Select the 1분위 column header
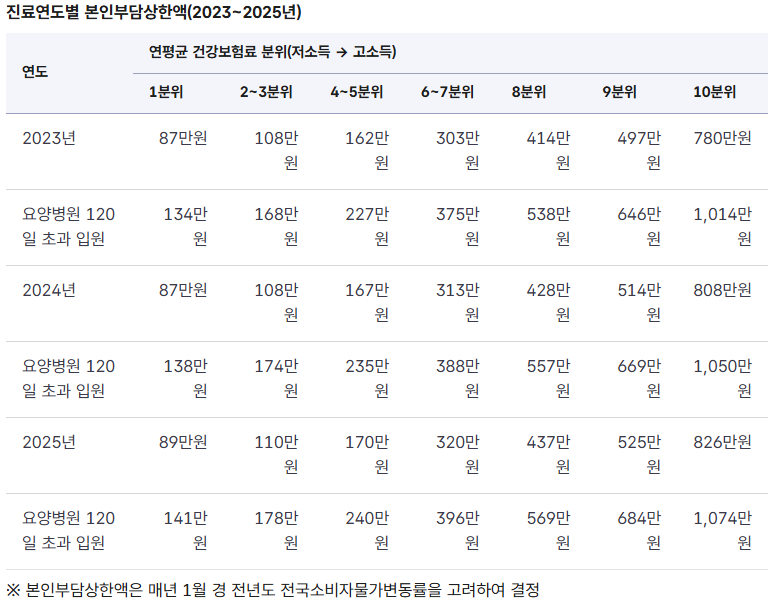The height and width of the screenshot is (604, 773). click(165, 92)
